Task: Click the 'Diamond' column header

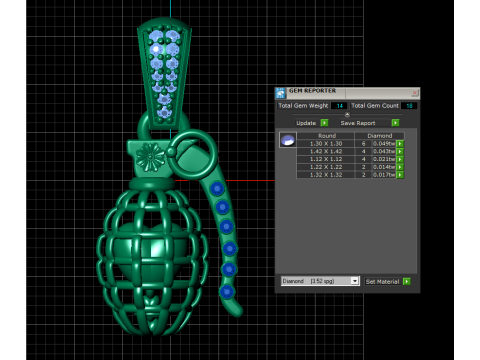Action: tap(380, 136)
